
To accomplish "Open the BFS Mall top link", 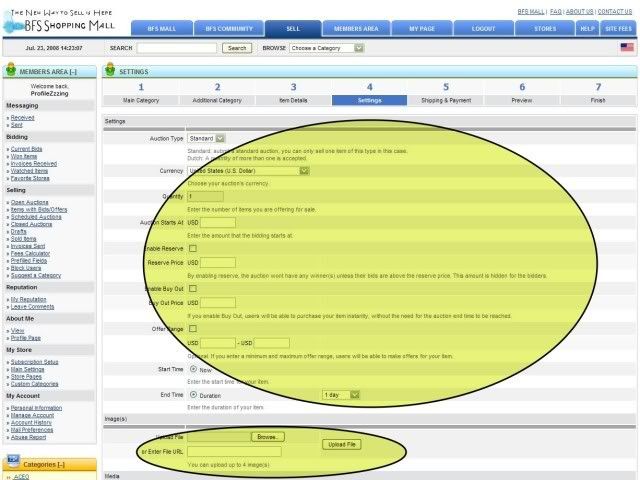I will coord(531,12).
